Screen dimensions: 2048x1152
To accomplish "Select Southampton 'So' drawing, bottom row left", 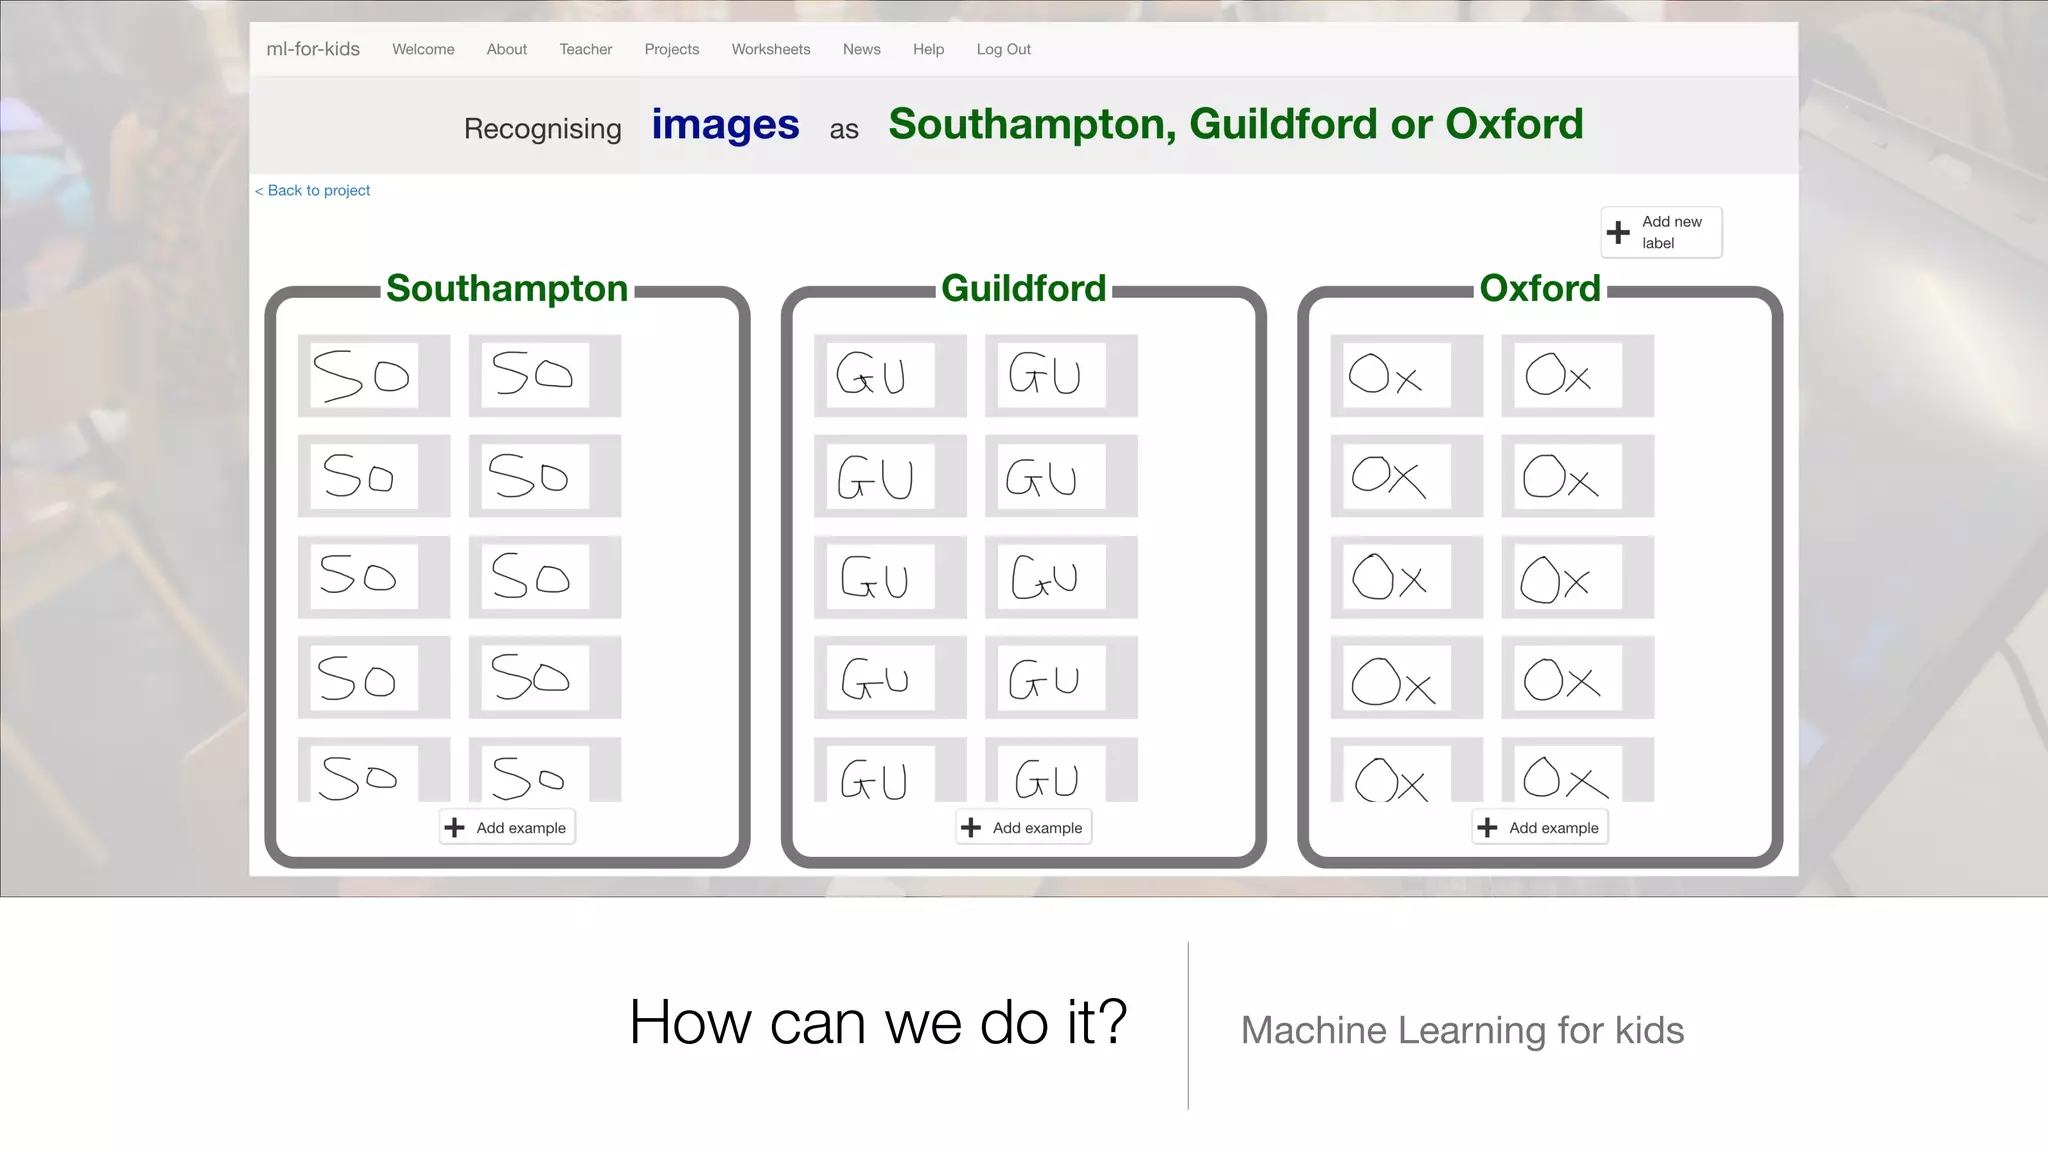I will tap(374, 770).
